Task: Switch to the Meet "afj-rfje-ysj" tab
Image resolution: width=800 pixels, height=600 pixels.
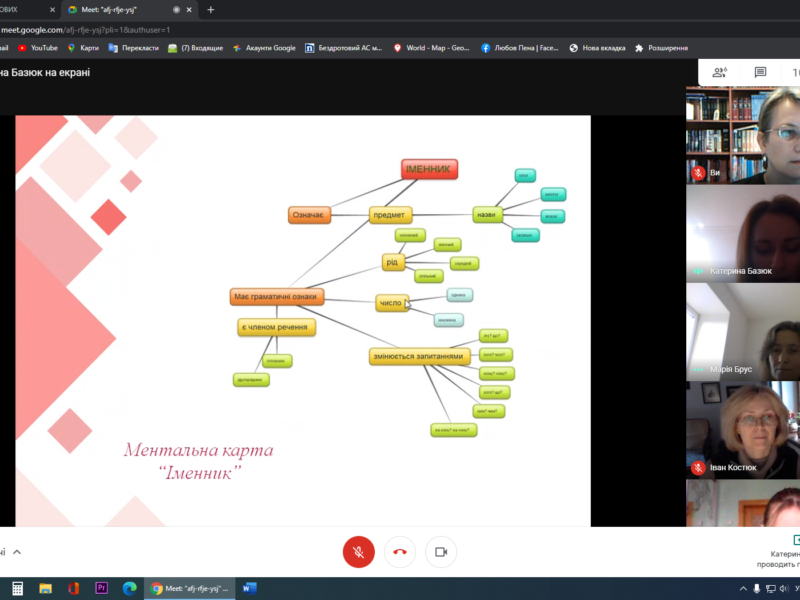Action: pos(120,9)
